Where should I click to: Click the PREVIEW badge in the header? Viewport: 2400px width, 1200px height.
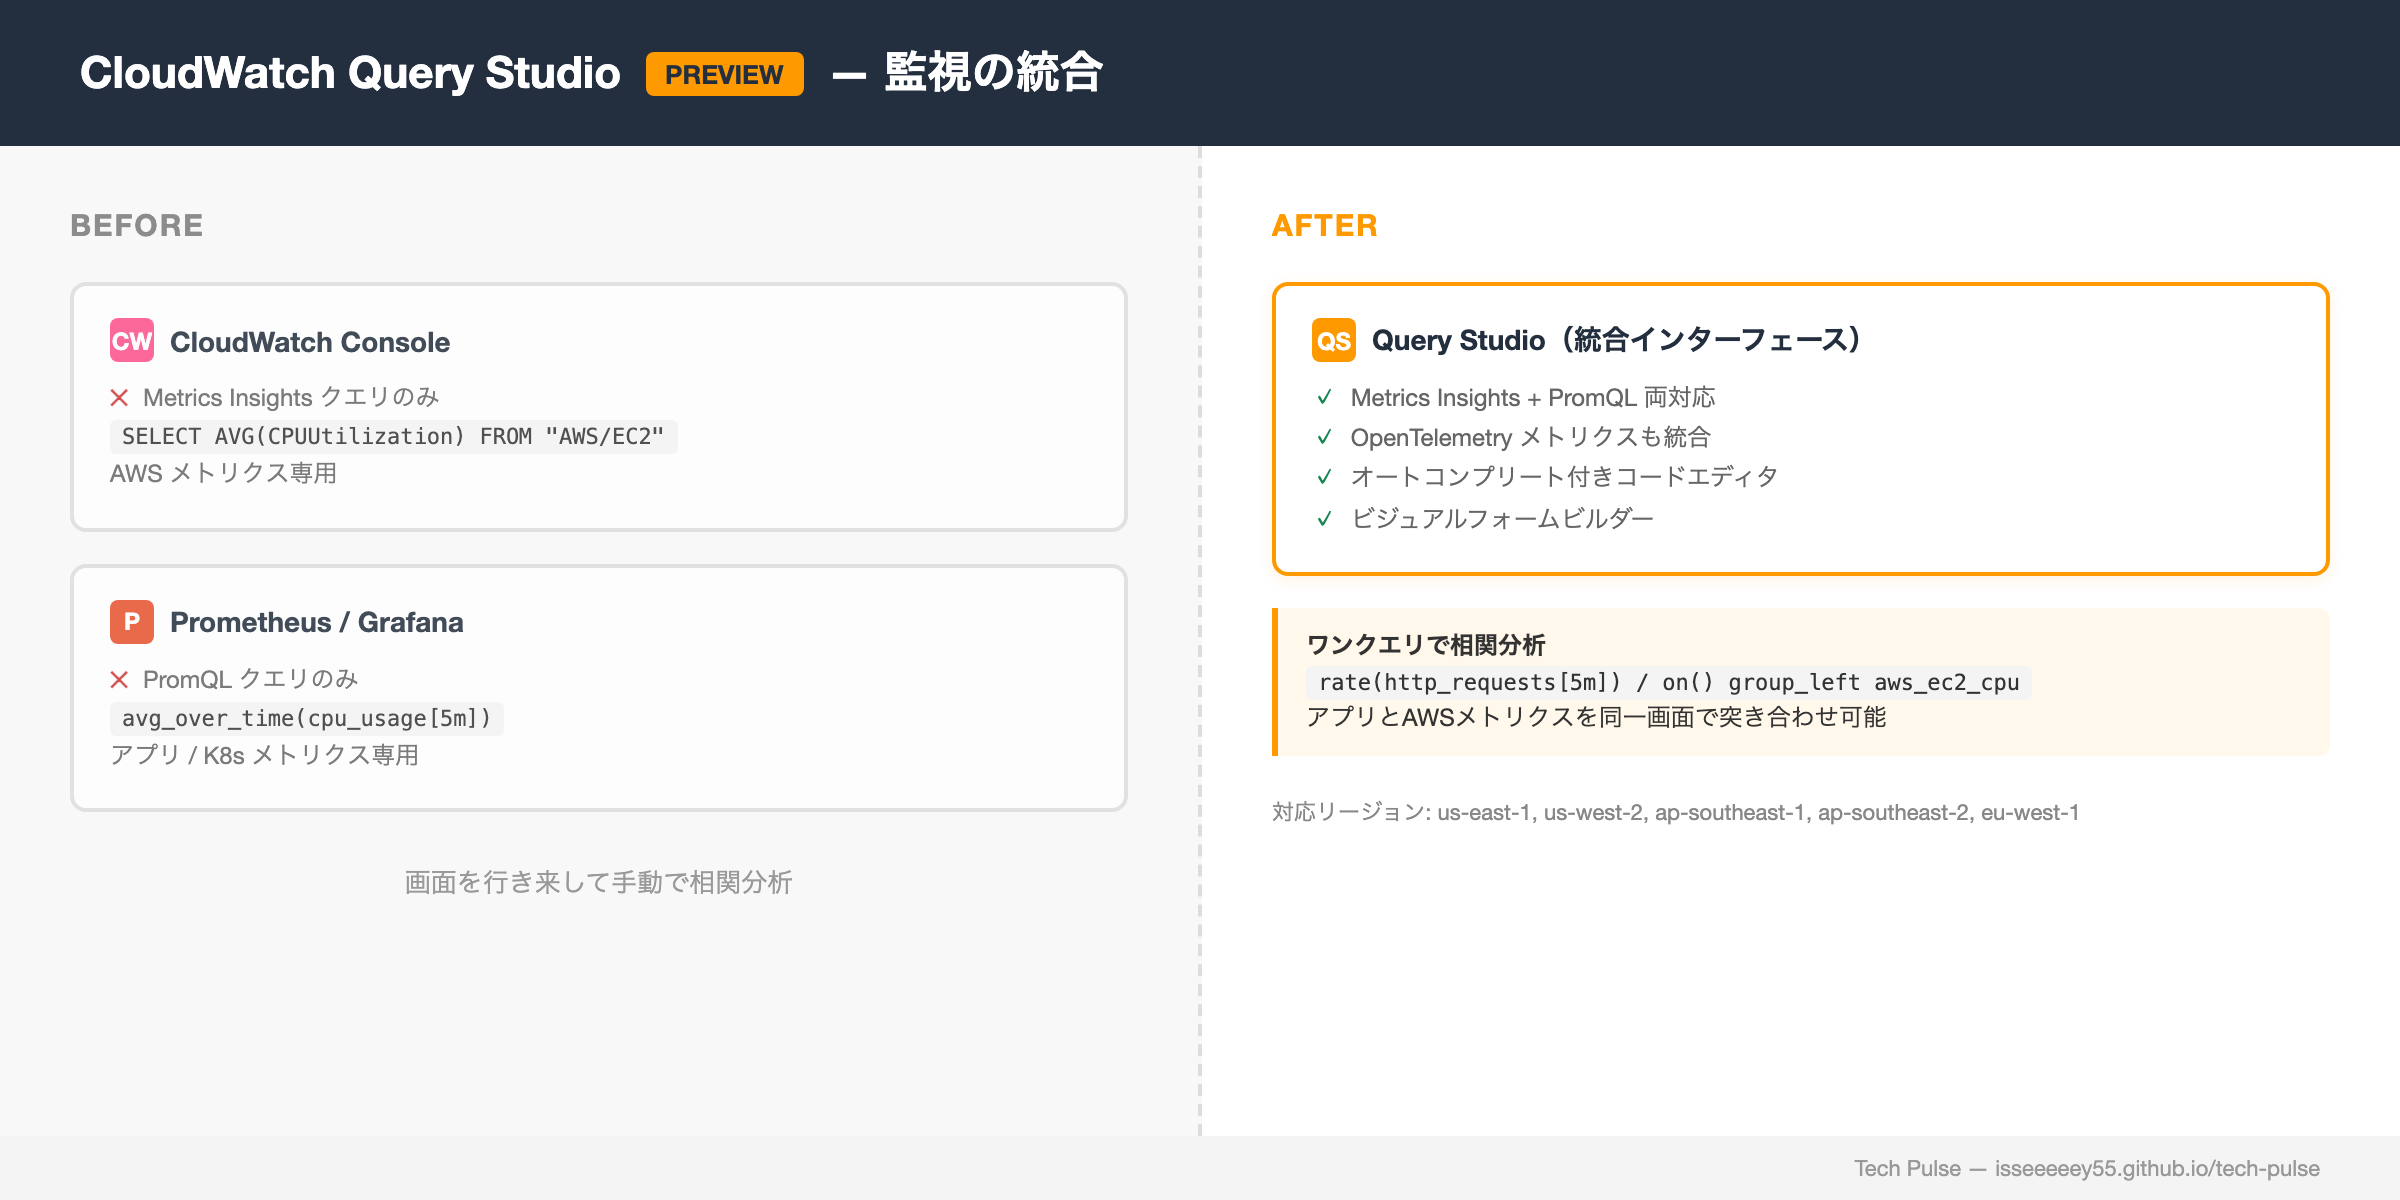pyautogui.click(x=723, y=74)
